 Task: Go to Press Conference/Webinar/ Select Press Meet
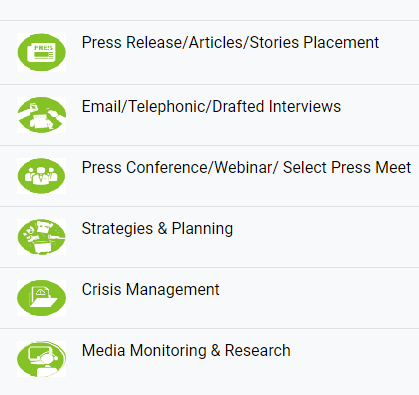click(246, 167)
